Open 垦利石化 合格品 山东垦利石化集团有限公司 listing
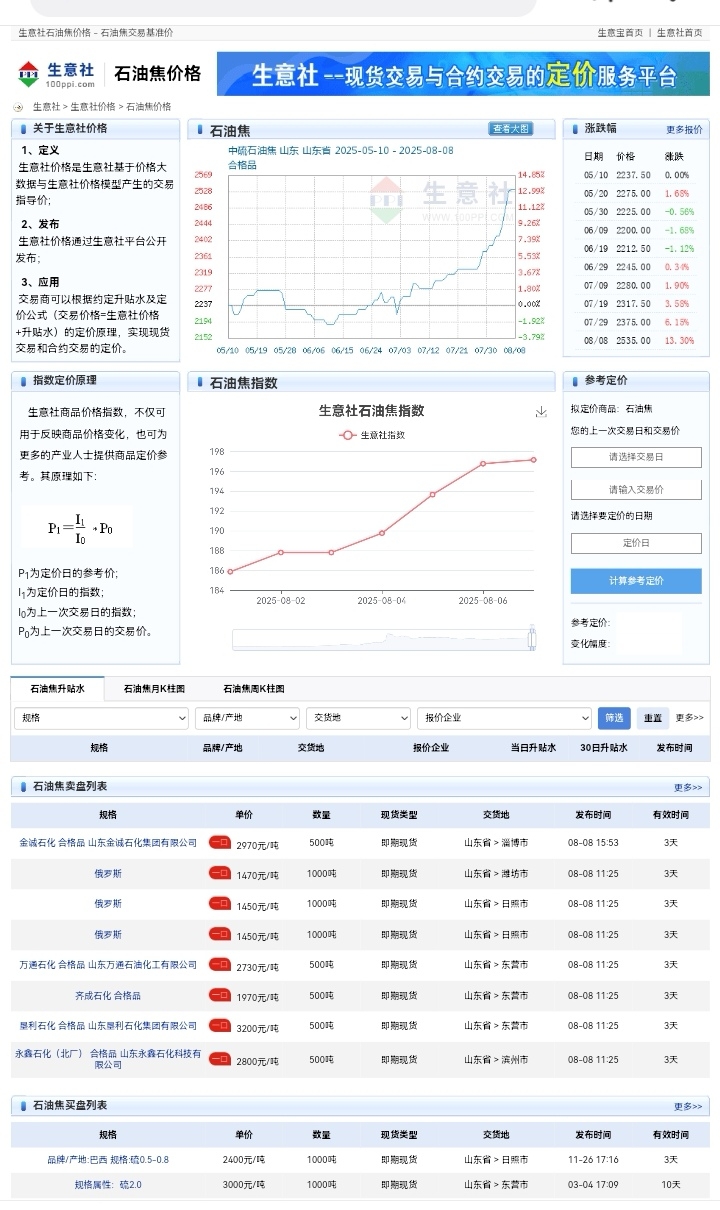The height and width of the screenshot is (1210, 720). pyautogui.click(x=108, y=1026)
